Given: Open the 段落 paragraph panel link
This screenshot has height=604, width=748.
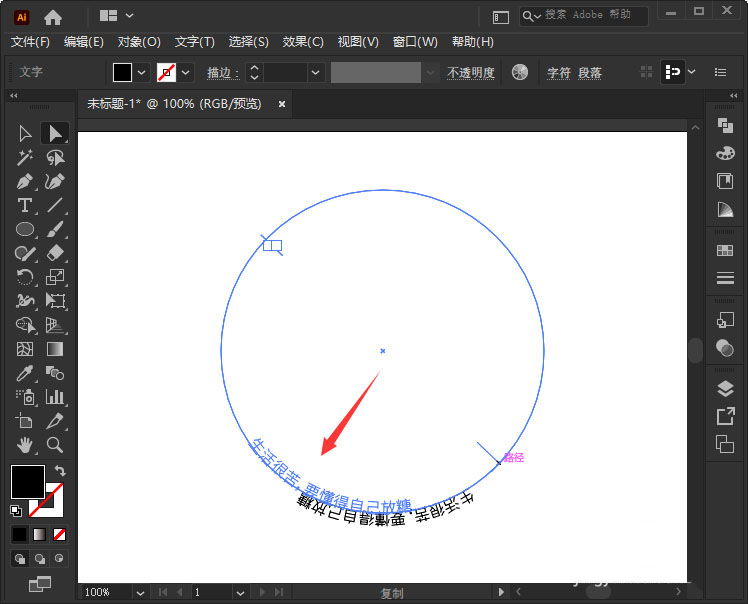Looking at the screenshot, I should pyautogui.click(x=590, y=73).
